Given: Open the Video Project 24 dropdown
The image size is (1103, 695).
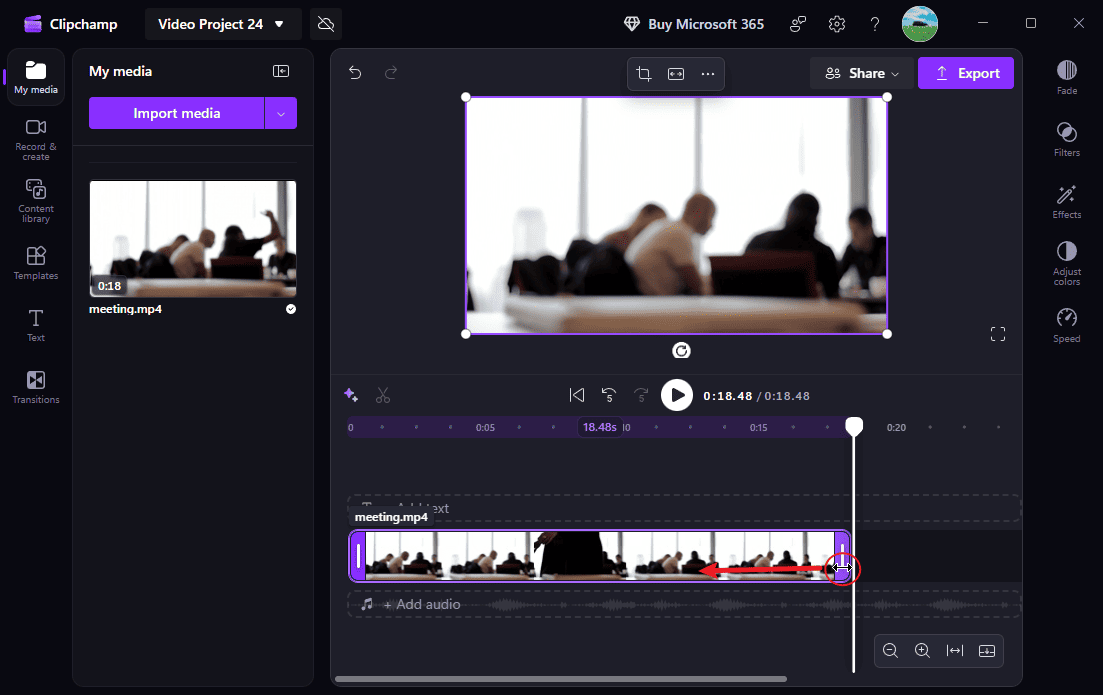Looking at the screenshot, I should click(222, 24).
